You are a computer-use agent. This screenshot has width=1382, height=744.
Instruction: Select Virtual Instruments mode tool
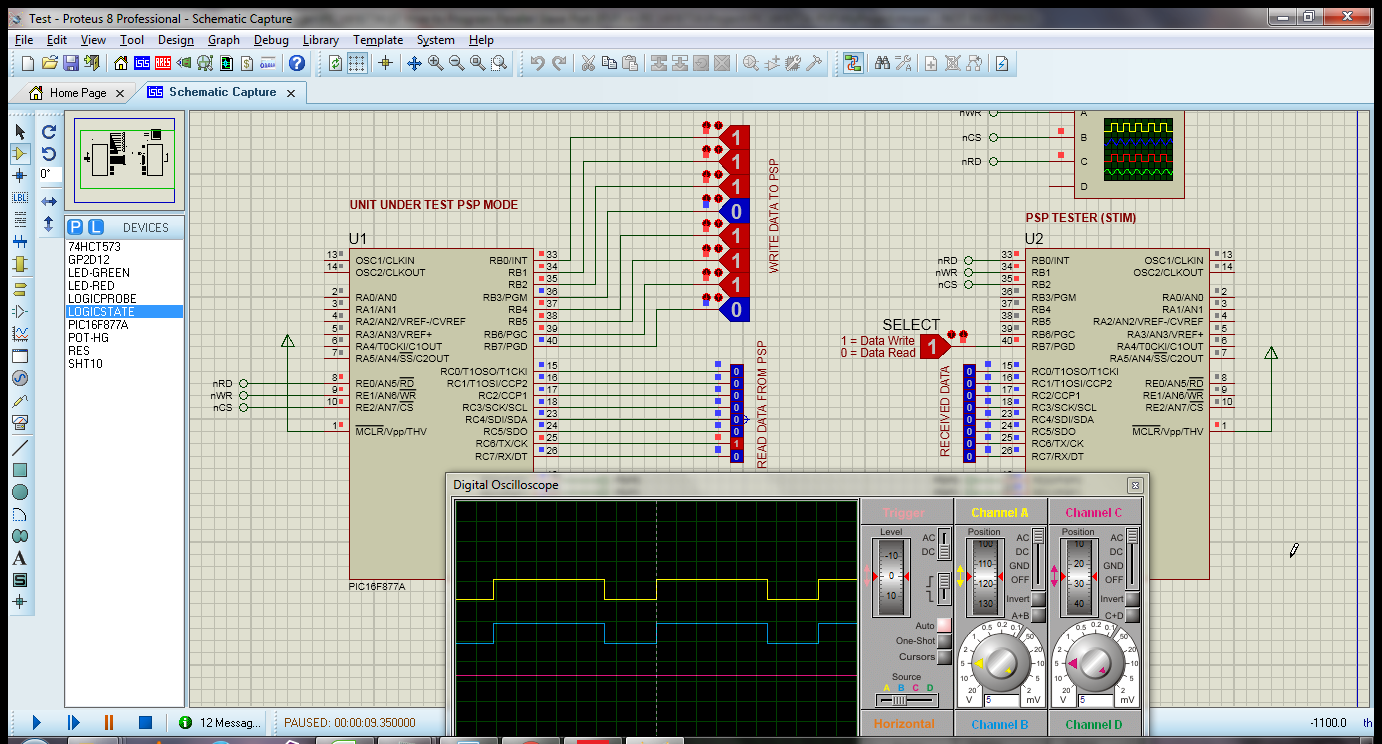click(22, 422)
